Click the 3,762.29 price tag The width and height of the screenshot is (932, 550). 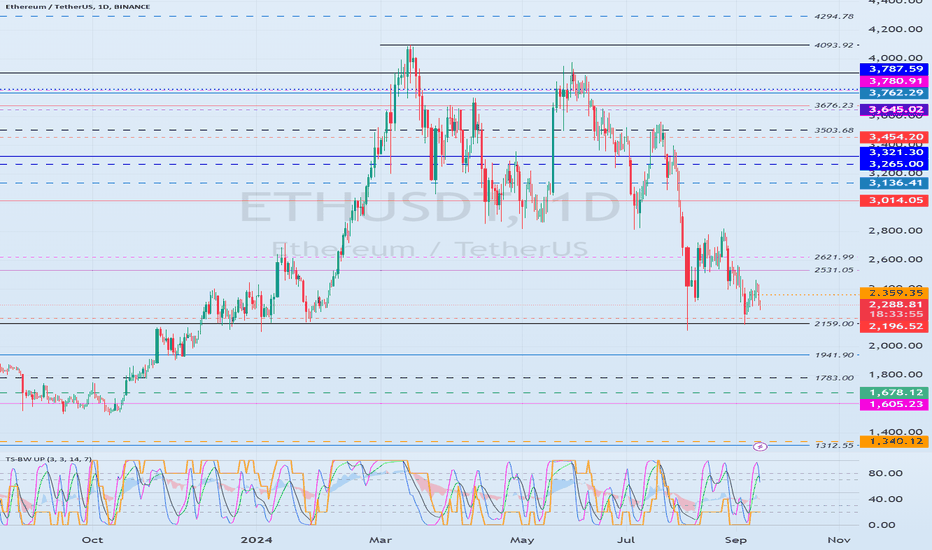point(894,93)
